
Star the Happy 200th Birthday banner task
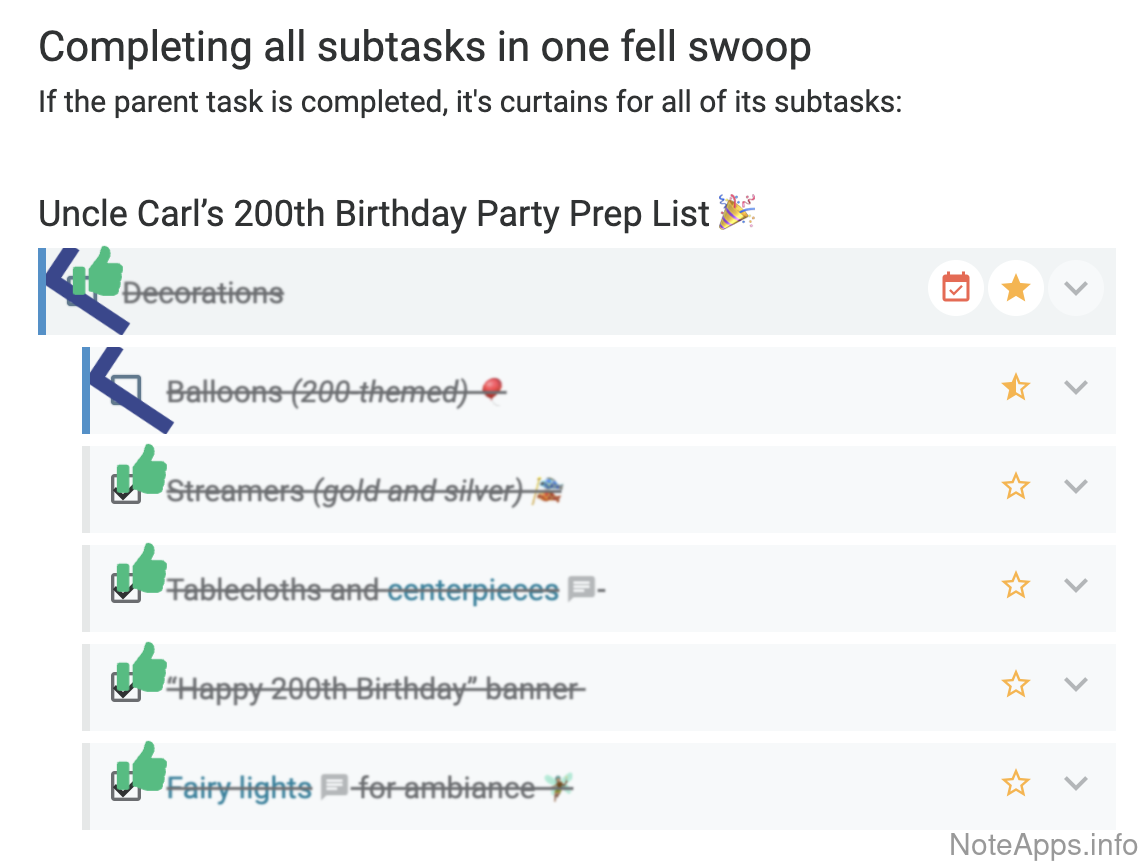1016,684
